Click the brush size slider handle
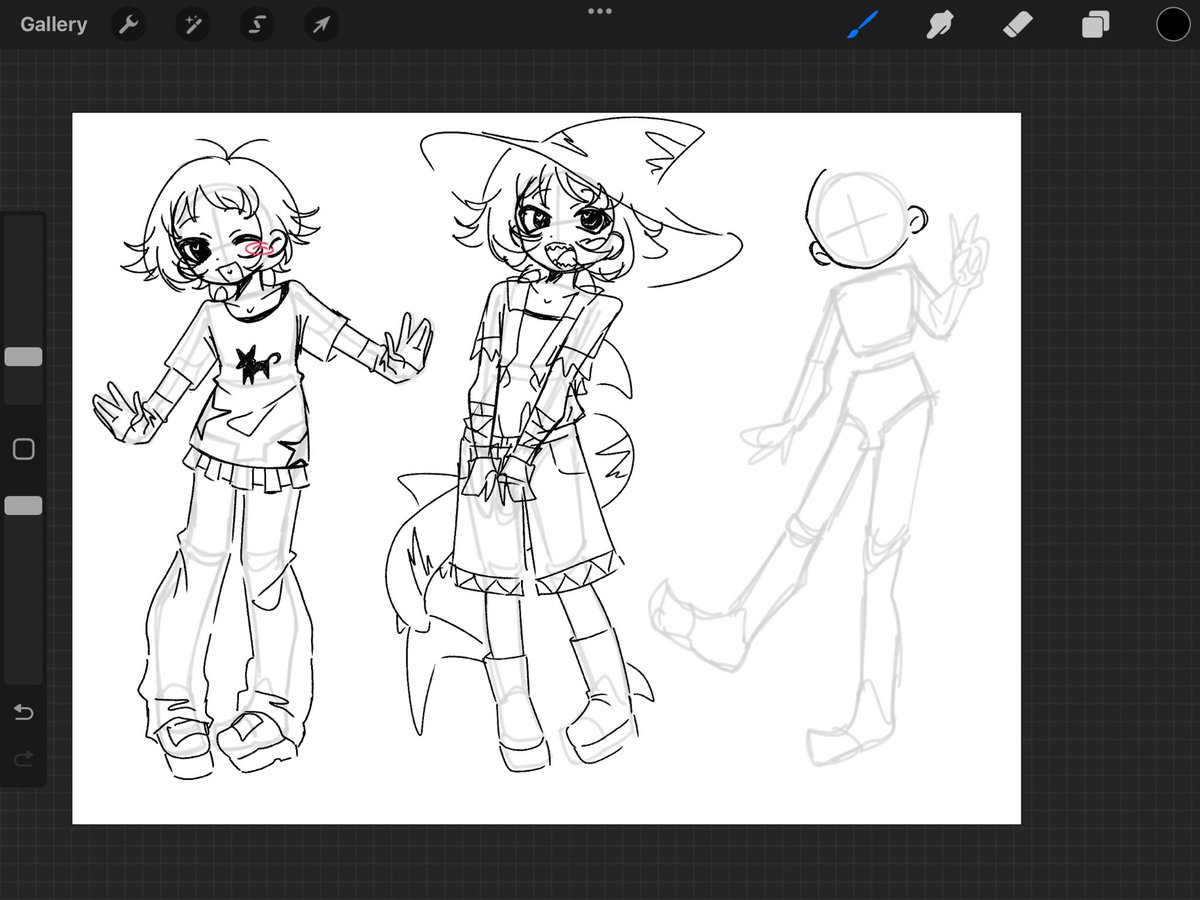Image resolution: width=1200 pixels, height=900 pixels. 23,357
